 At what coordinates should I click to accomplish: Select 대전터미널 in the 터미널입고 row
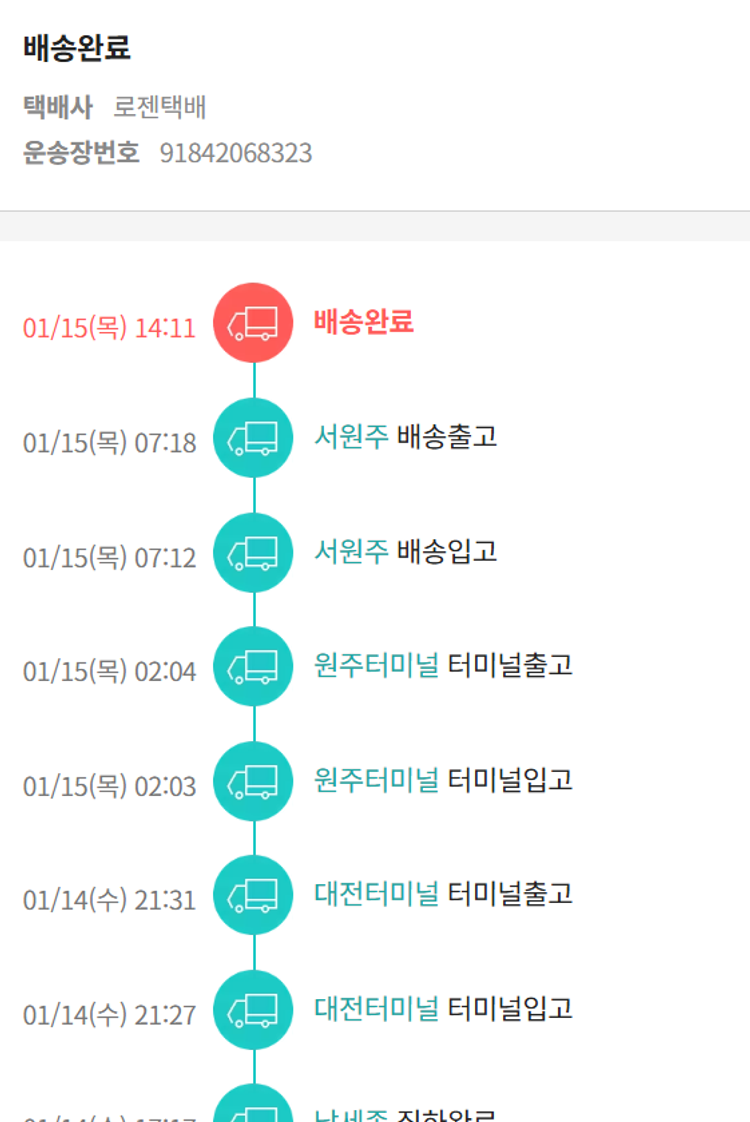376,1010
